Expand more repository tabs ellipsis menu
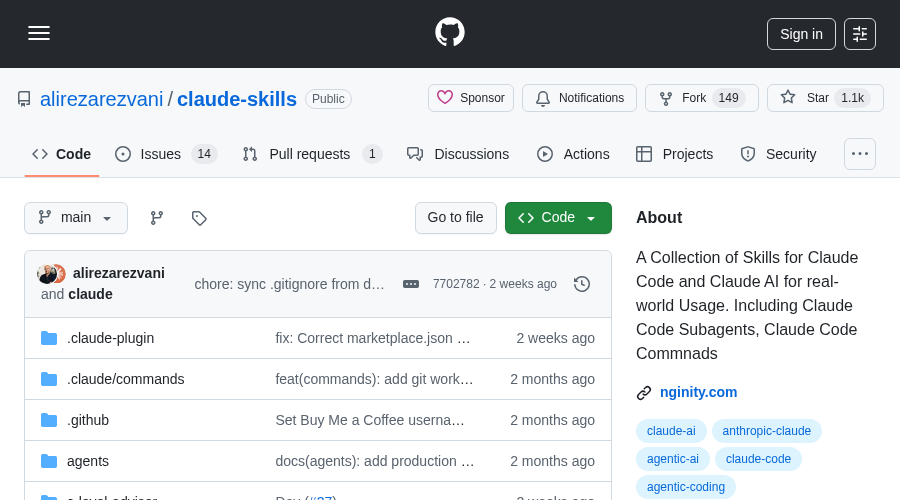The image size is (900, 500). coord(860,154)
